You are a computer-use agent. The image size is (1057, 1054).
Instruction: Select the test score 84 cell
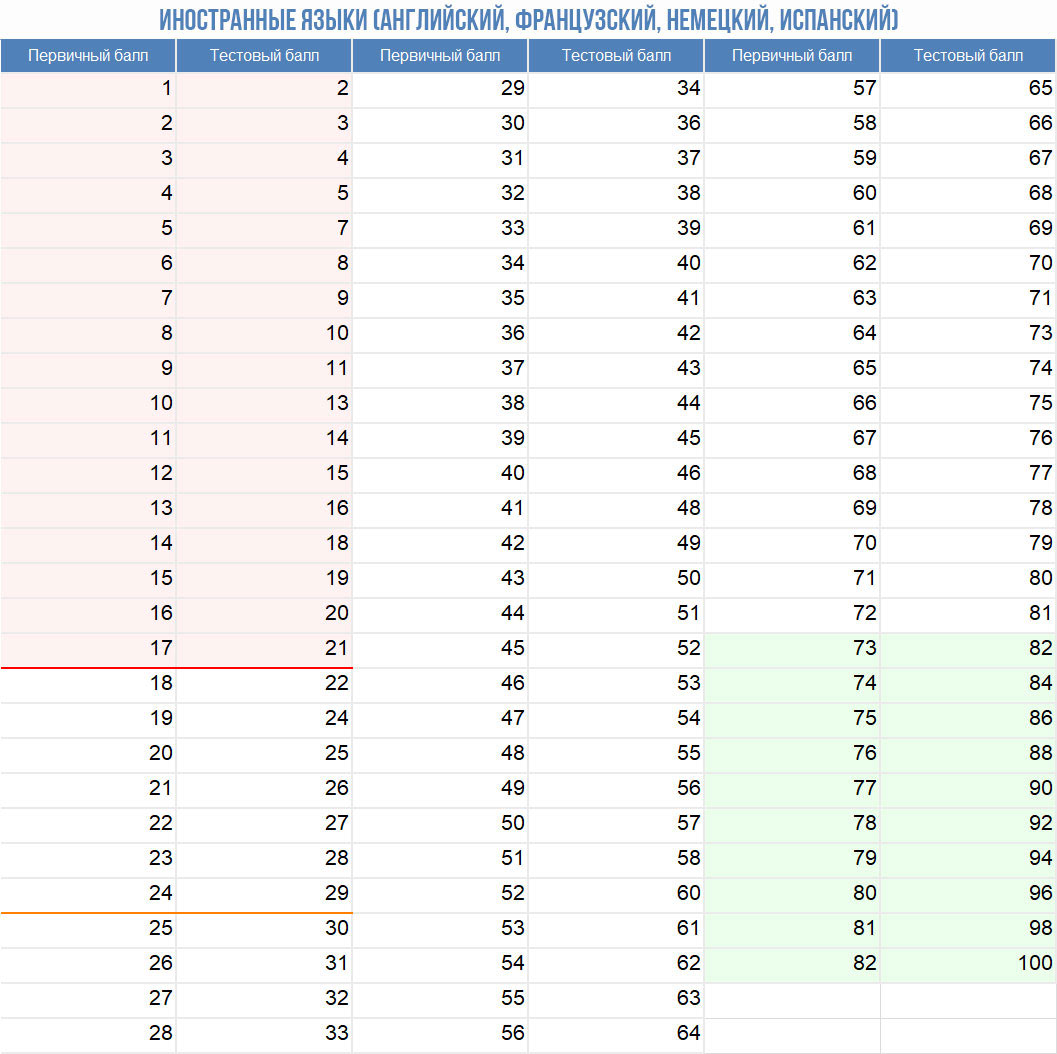(968, 683)
